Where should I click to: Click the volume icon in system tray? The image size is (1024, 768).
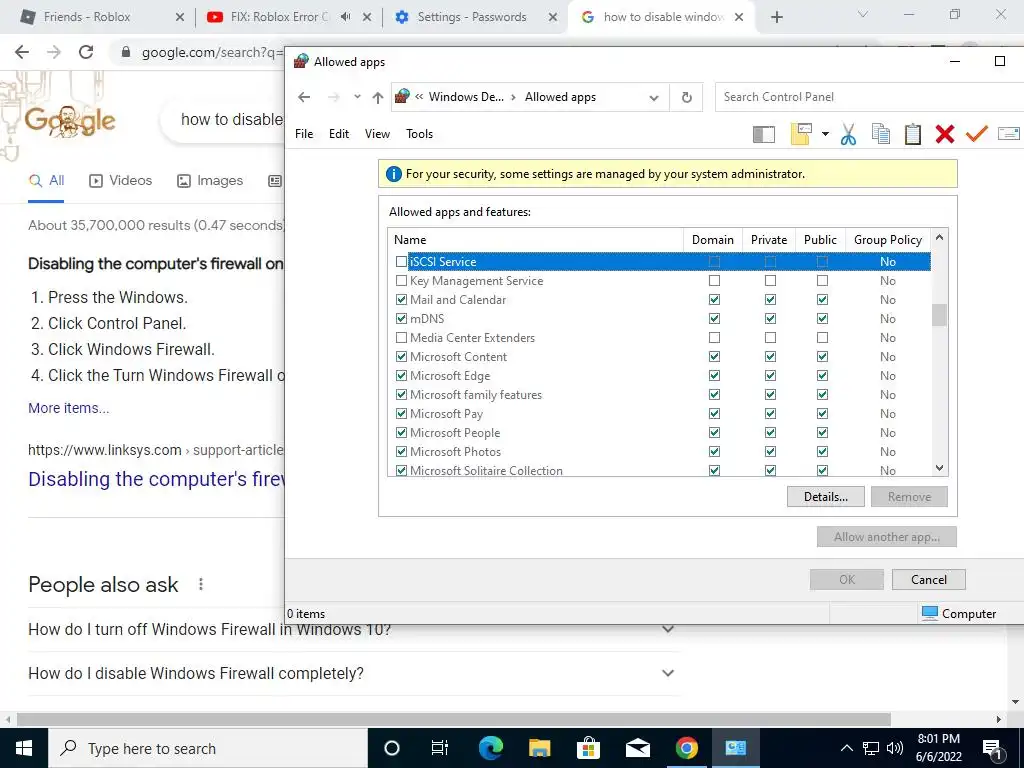[895, 748]
